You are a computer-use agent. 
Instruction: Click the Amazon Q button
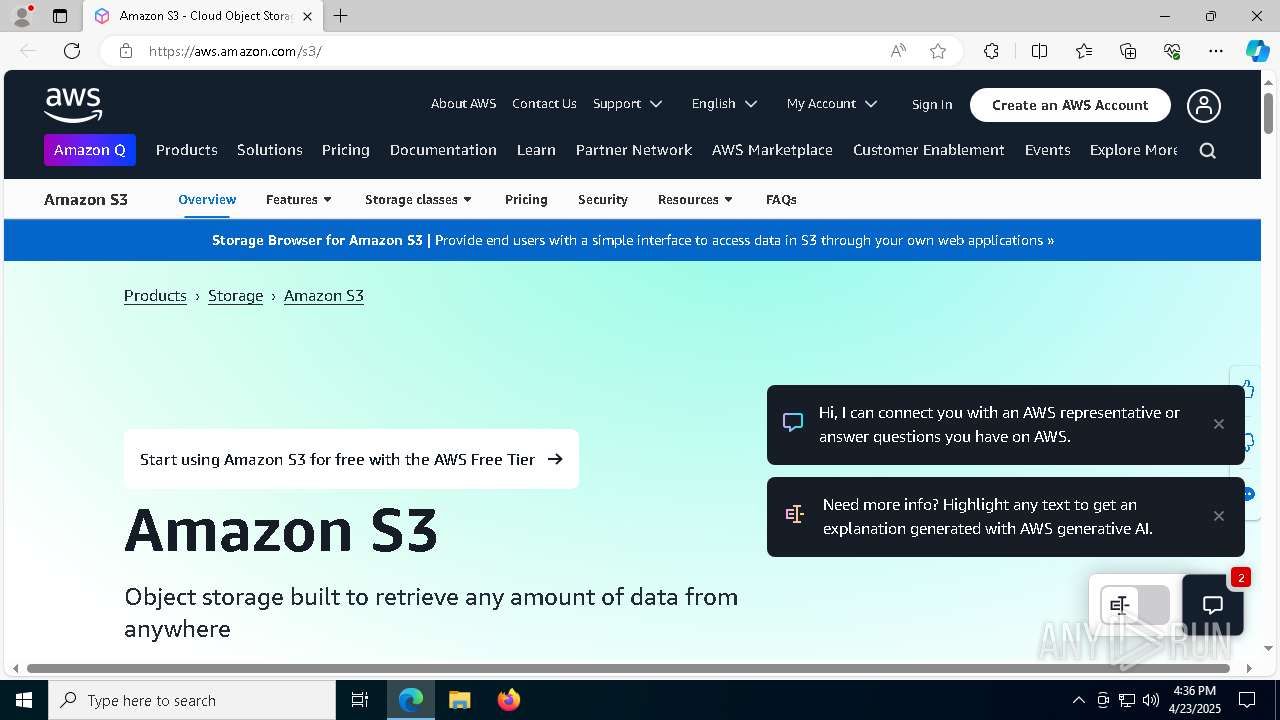click(90, 150)
